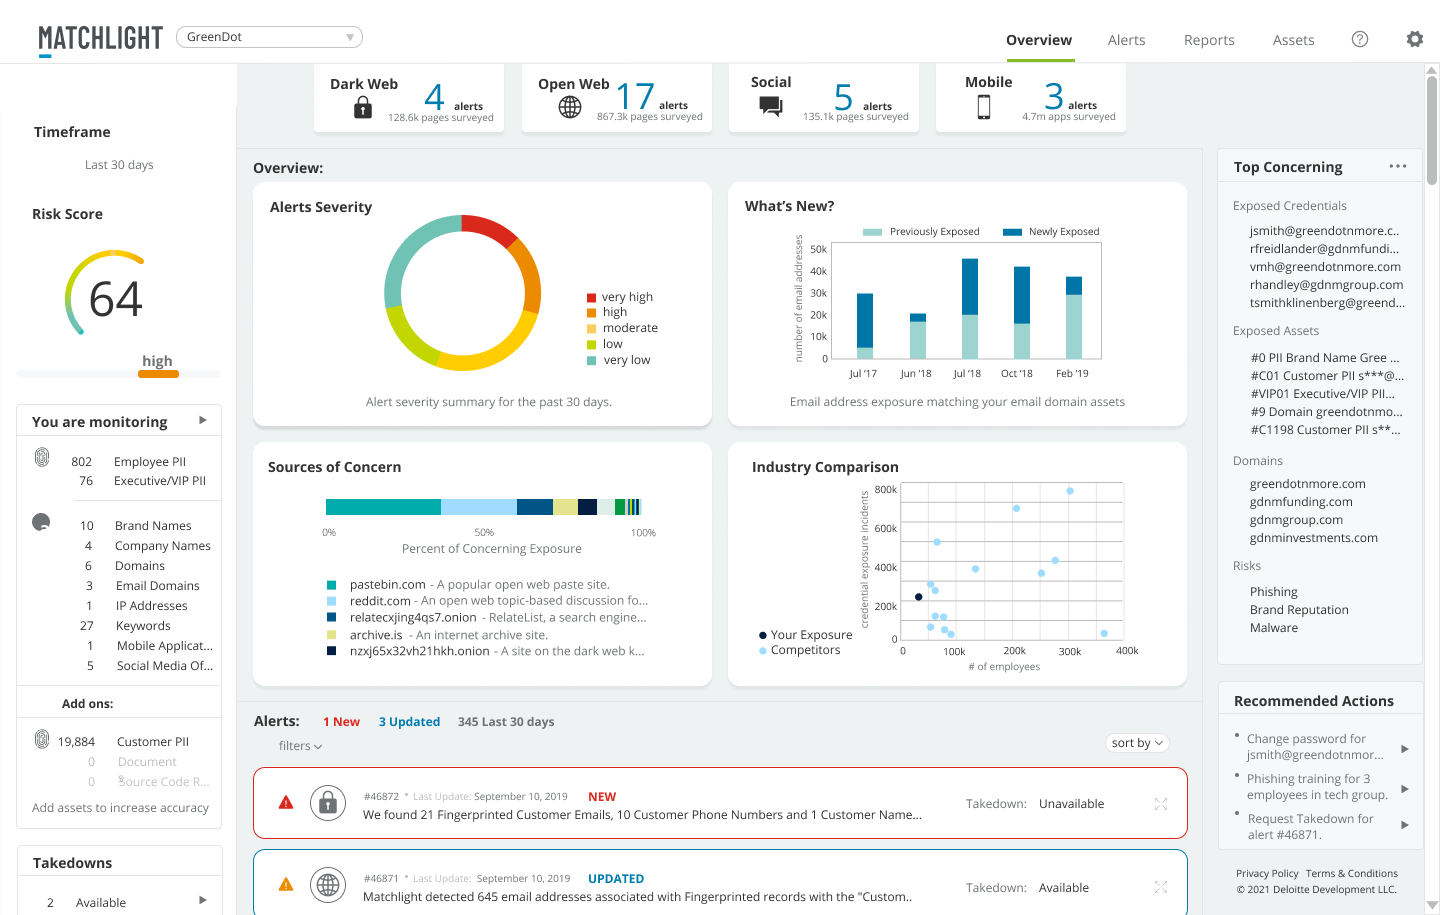Image resolution: width=1440 pixels, height=915 pixels.
Task: Click the Dark Web lock icon
Action: 363,108
